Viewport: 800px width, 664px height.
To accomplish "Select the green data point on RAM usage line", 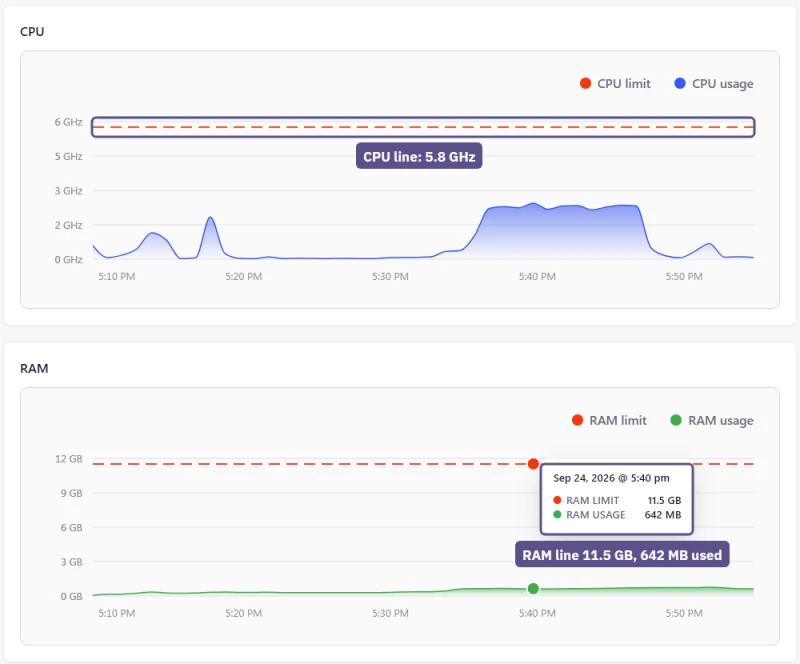I will click(x=533, y=588).
